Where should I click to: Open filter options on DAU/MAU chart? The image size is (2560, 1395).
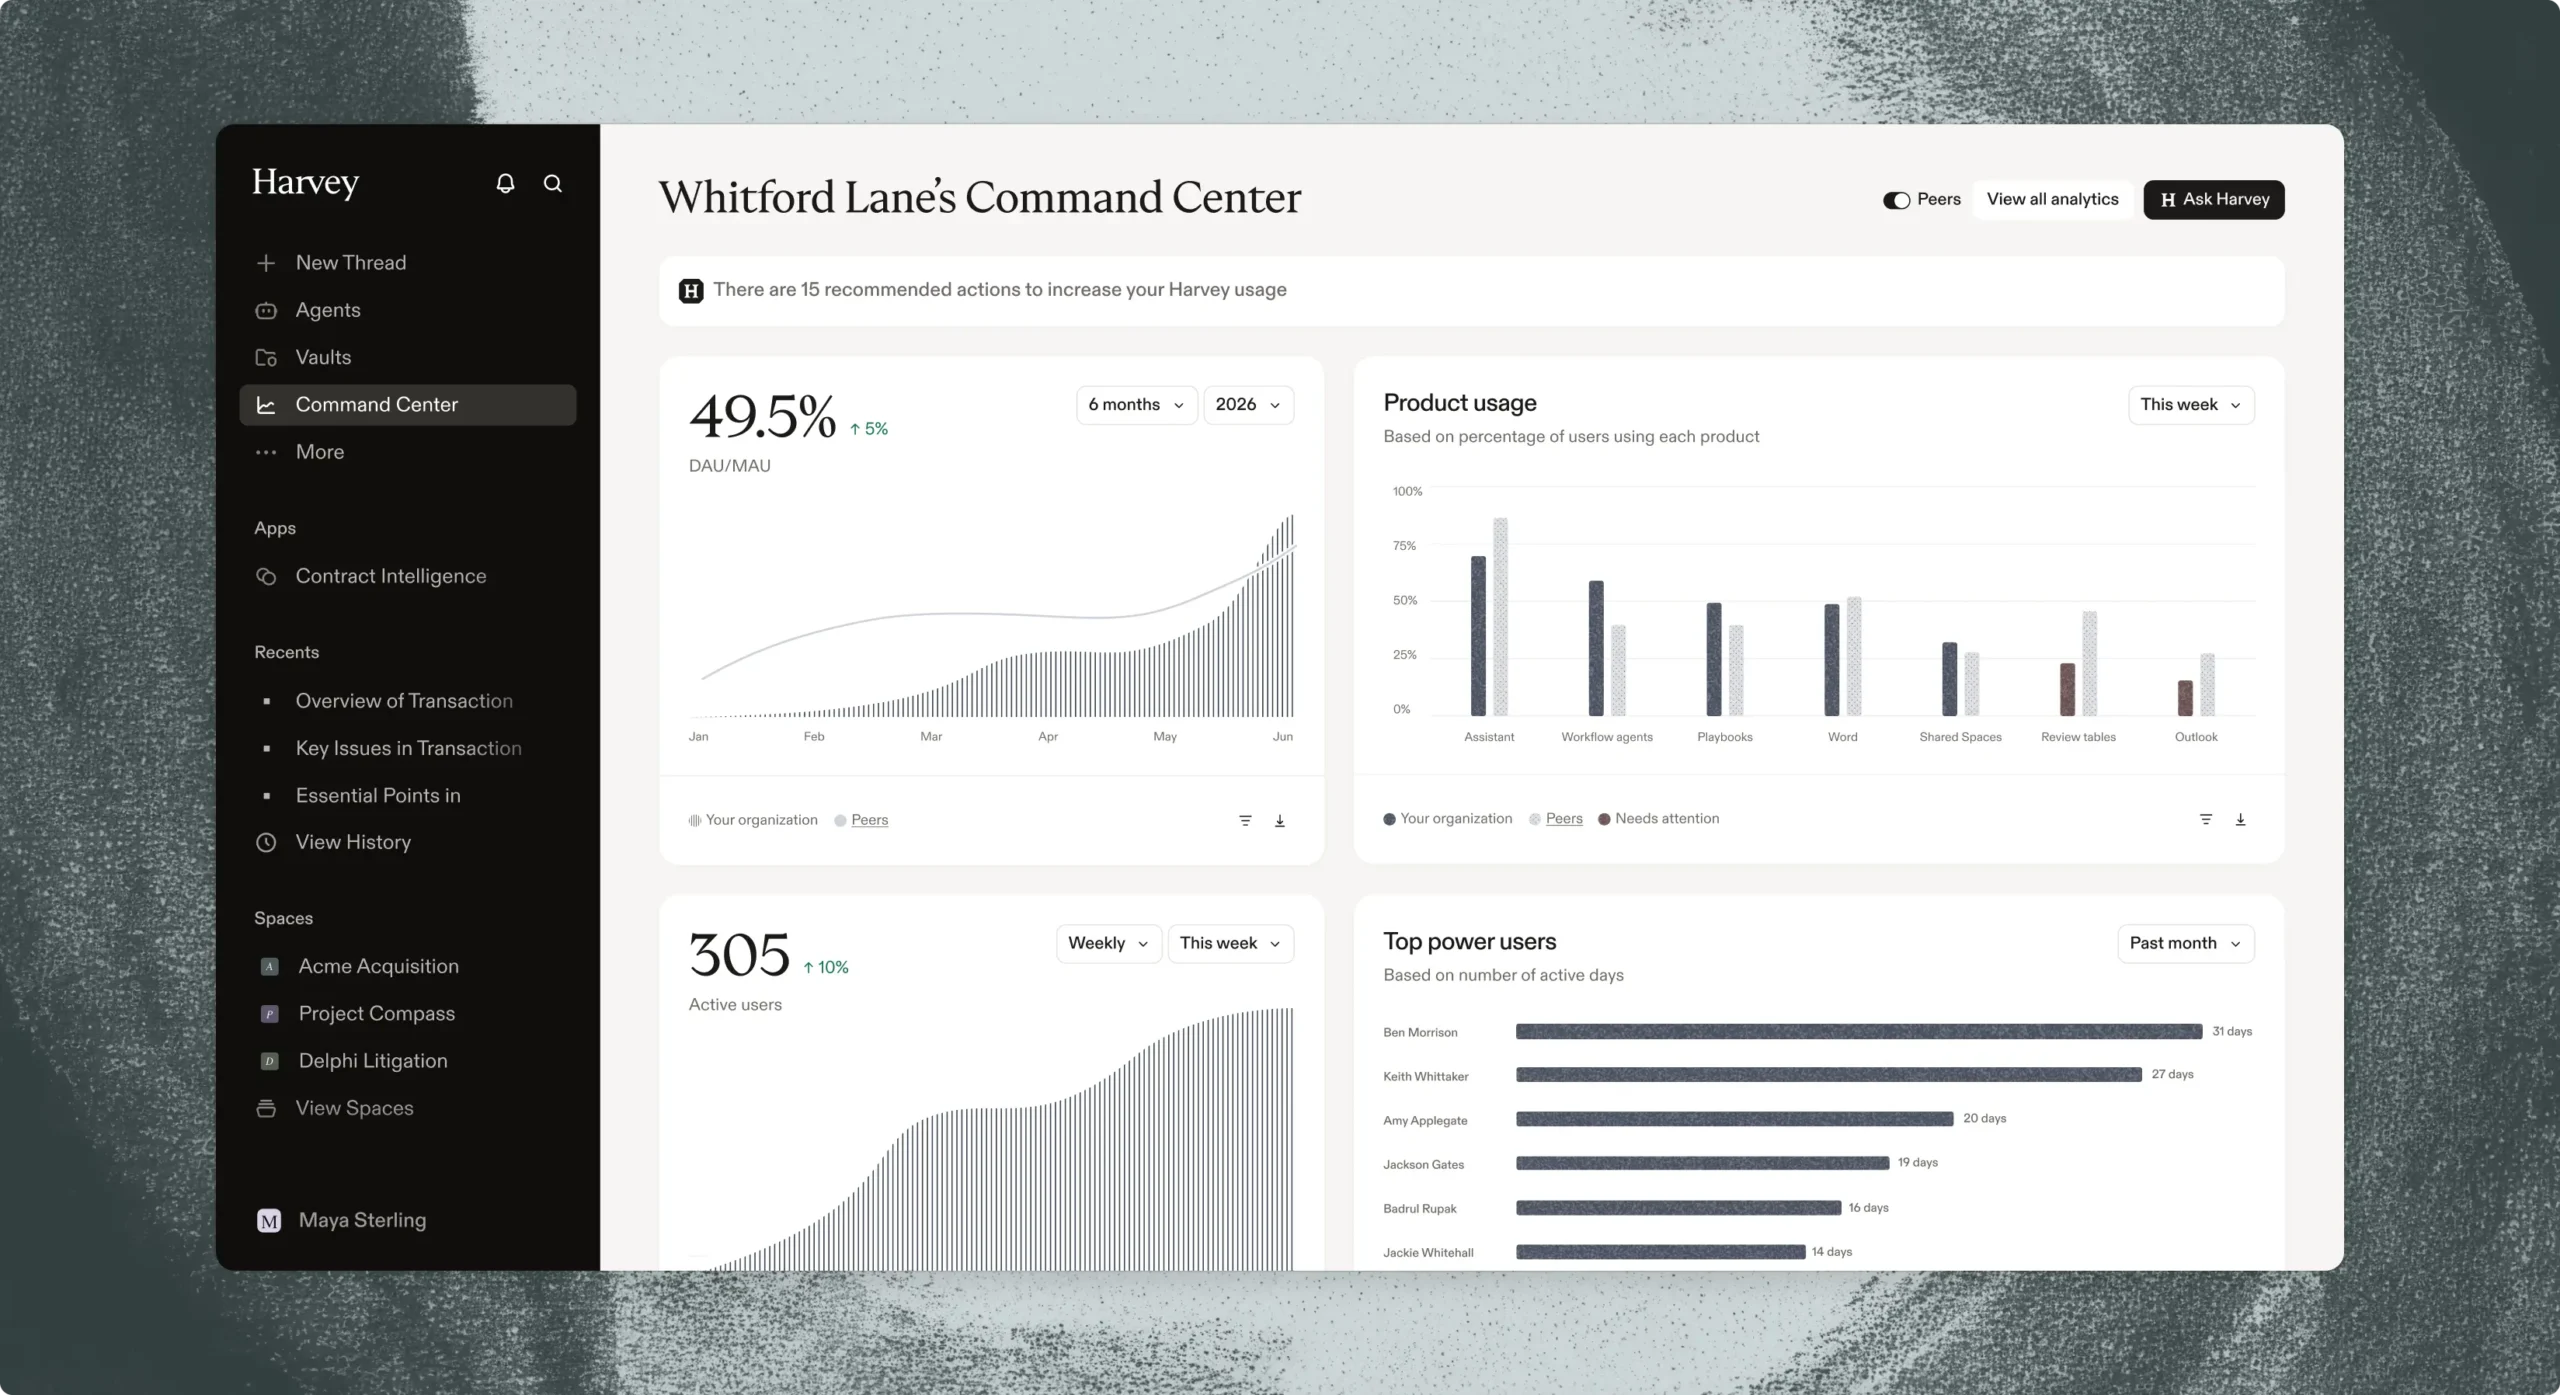point(1245,820)
